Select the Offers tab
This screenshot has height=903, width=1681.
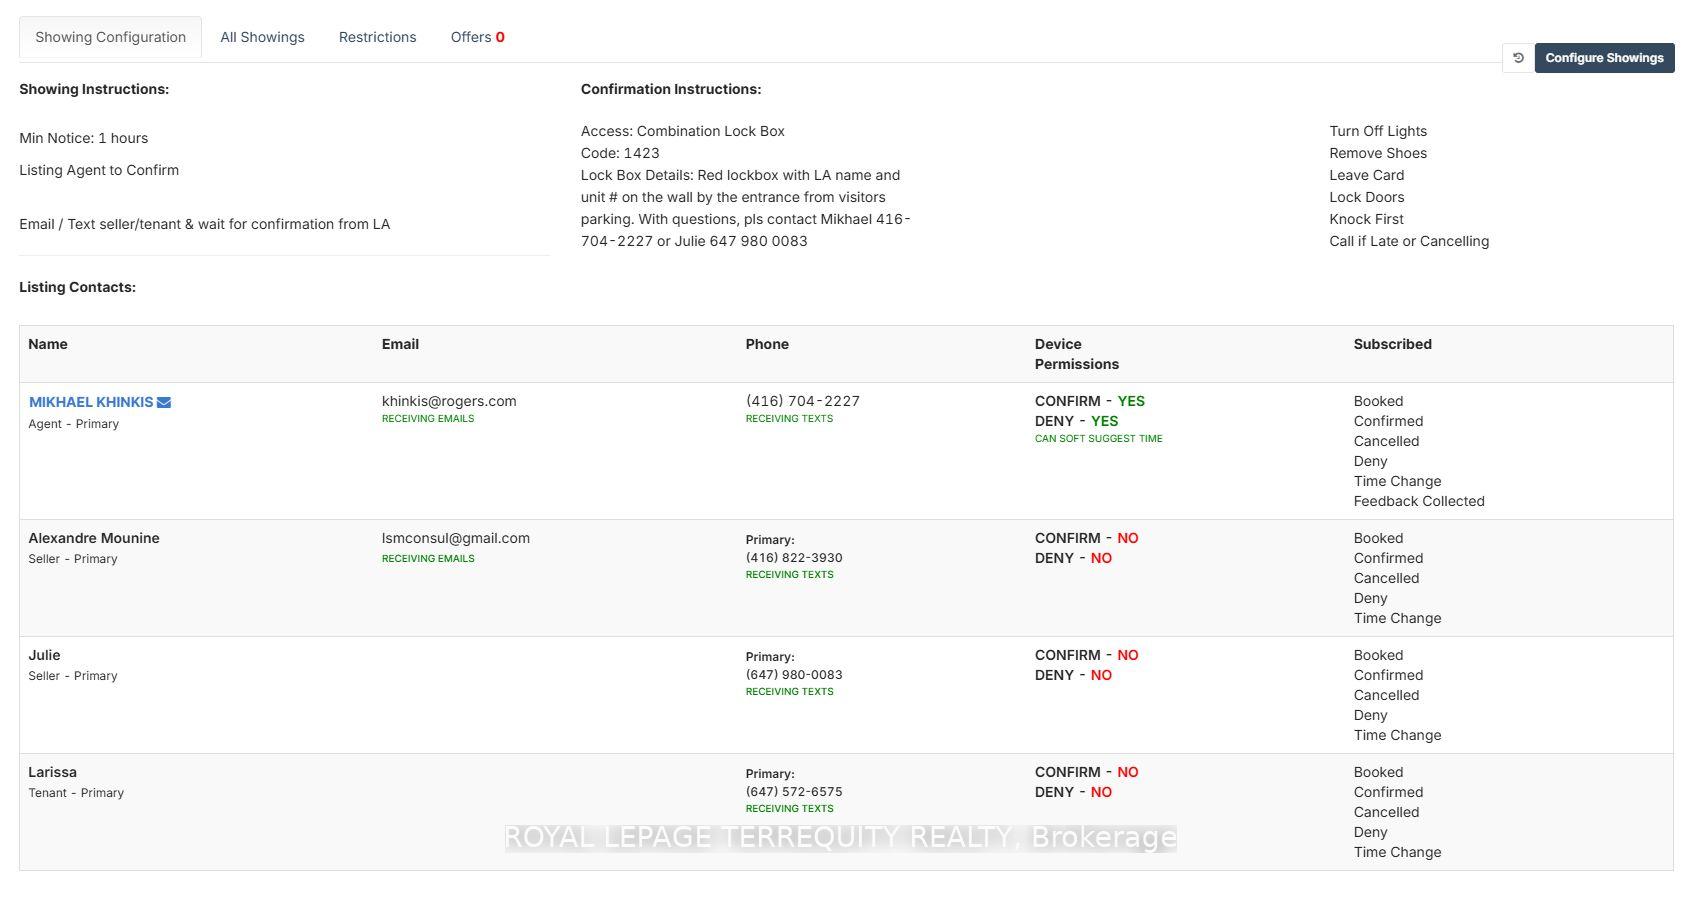477,37
